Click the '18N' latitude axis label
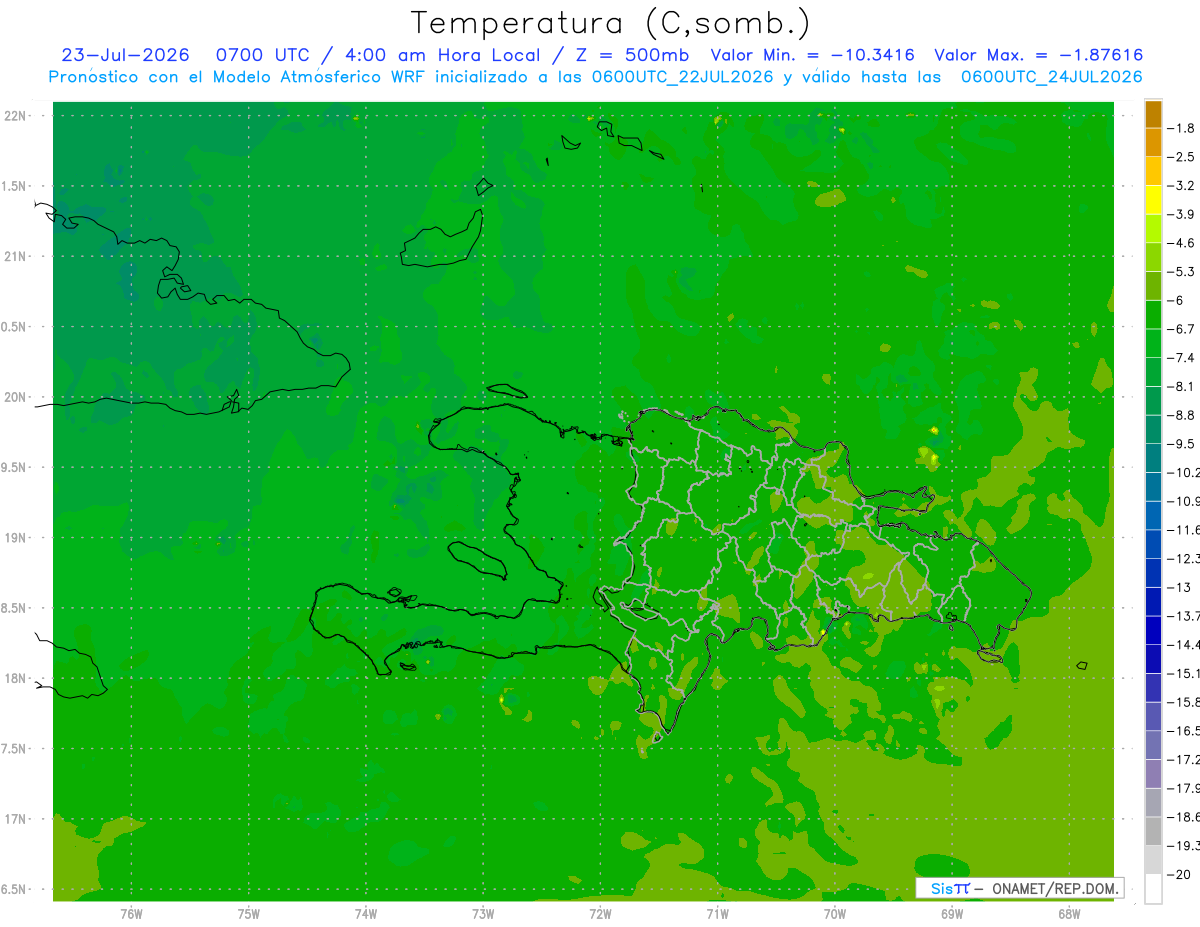The height and width of the screenshot is (927, 1200). pyautogui.click(x=14, y=679)
